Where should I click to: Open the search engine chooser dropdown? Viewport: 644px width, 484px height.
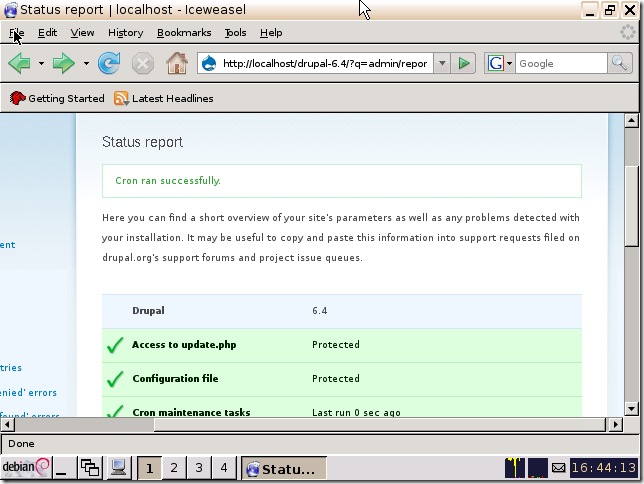click(x=509, y=64)
